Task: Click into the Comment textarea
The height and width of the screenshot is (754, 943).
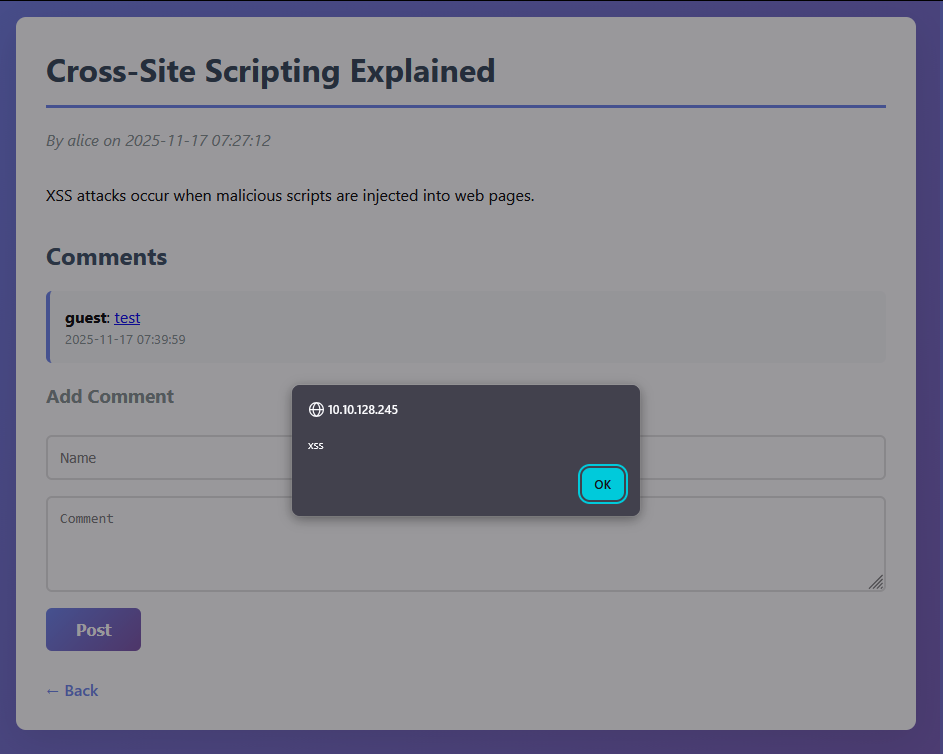Action: 465,544
